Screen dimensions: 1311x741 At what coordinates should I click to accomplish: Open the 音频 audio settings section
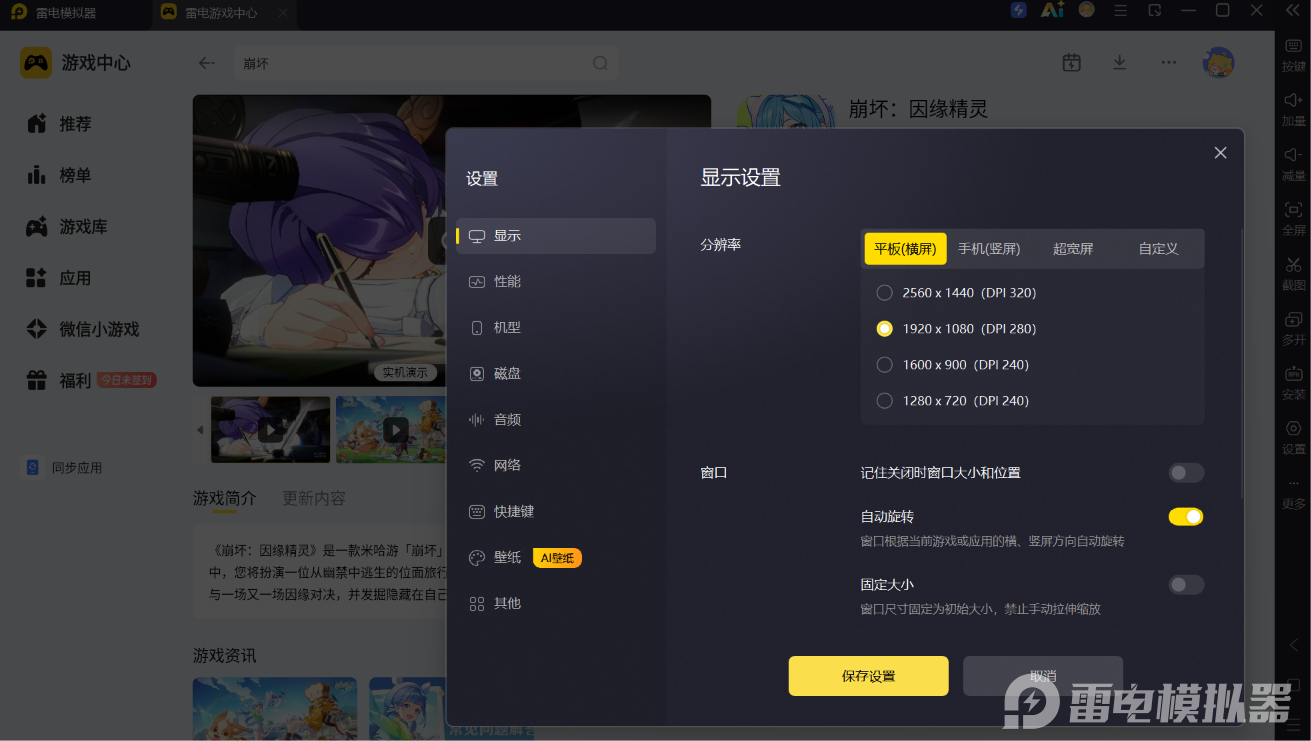[x=555, y=420]
